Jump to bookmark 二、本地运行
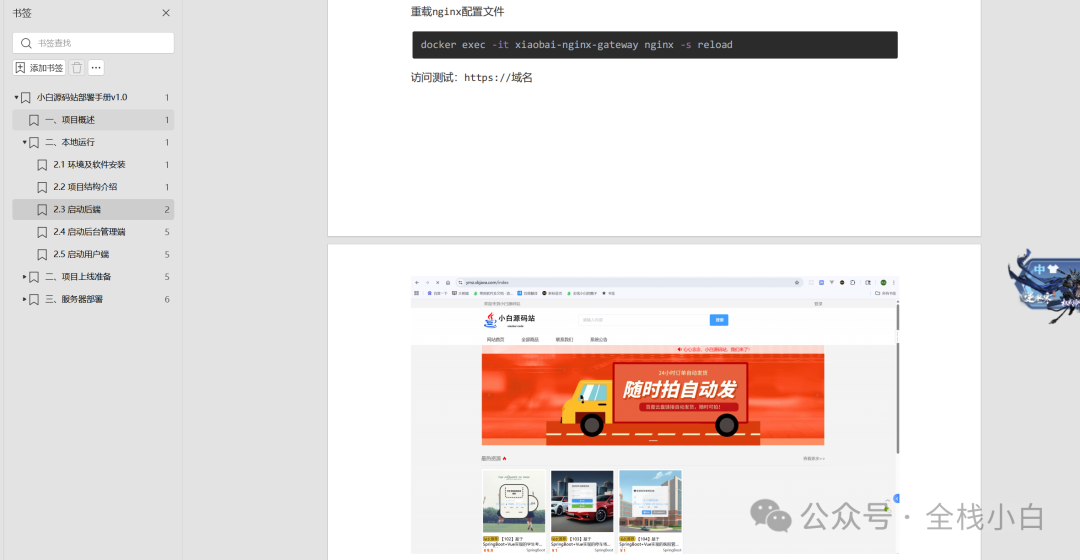Viewport: 1080px width, 560px height. 70,142
